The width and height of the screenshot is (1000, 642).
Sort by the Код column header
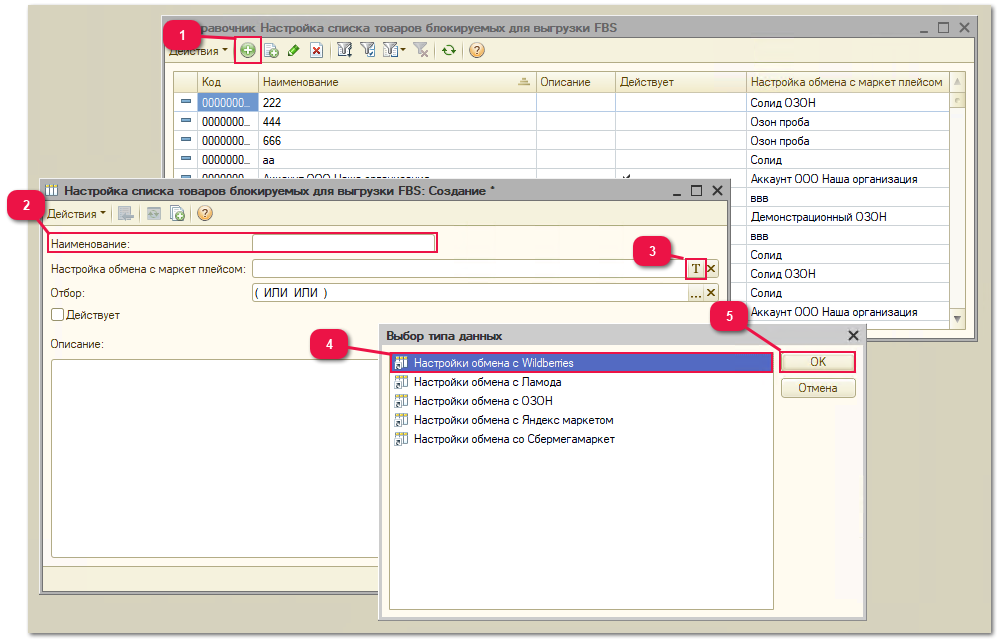pyautogui.click(x=228, y=82)
